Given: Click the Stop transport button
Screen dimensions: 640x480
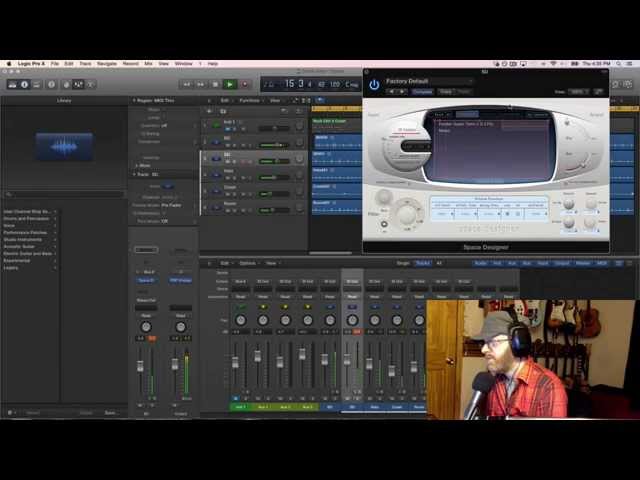Looking at the screenshot, I should coord(215,84).
